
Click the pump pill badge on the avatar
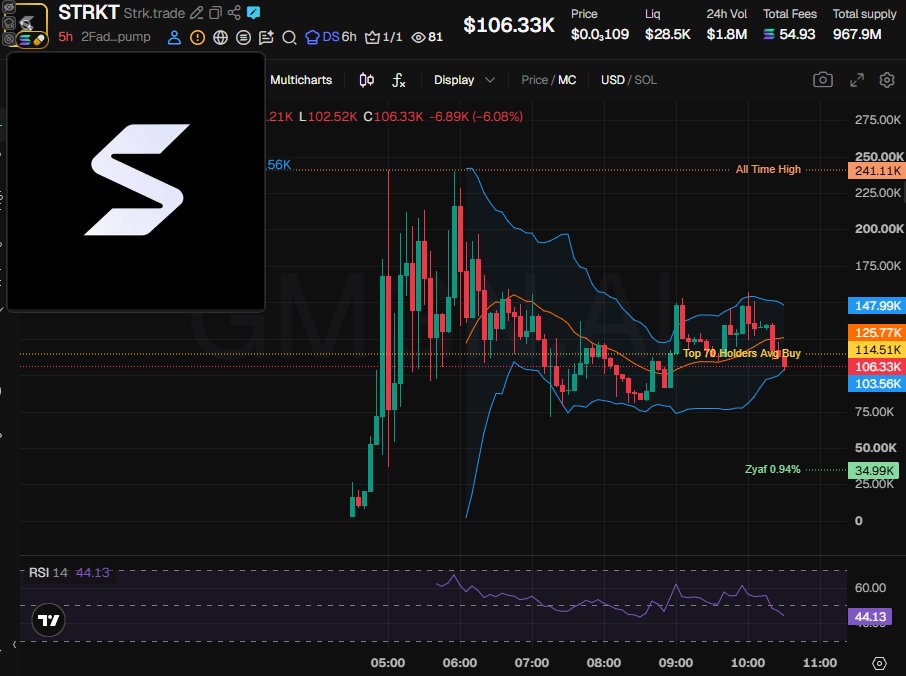tap(38, 40)
